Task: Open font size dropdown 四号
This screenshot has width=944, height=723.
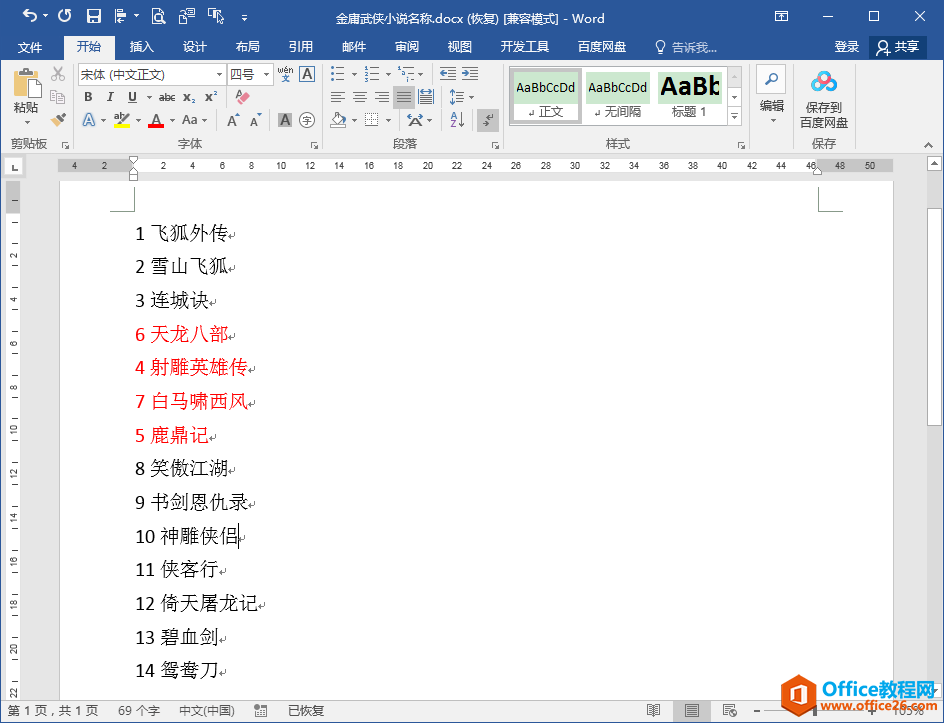Action: [266, 75]
